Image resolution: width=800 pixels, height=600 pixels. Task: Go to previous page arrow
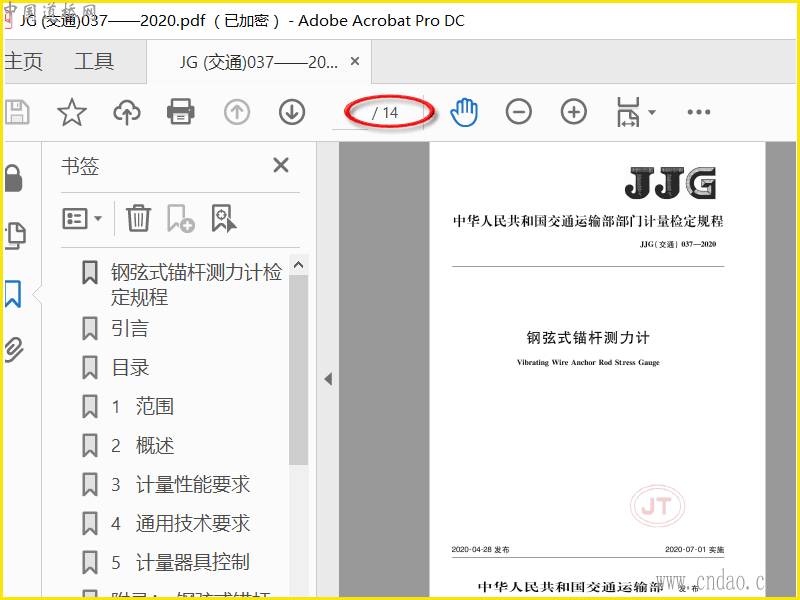tap(237, 112)
